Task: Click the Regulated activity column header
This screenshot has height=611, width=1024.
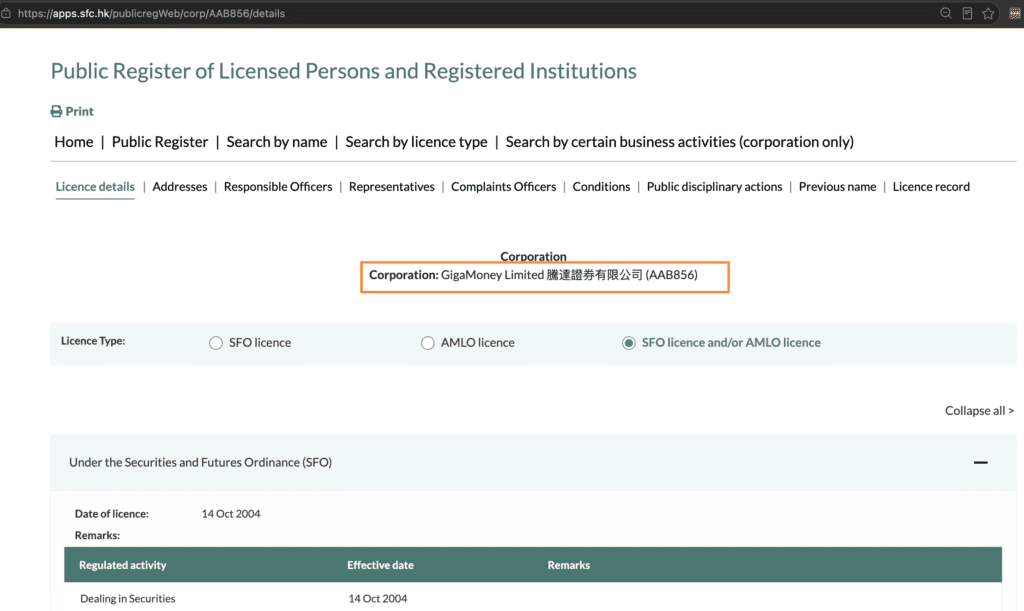Action: [x=122, y=565]
